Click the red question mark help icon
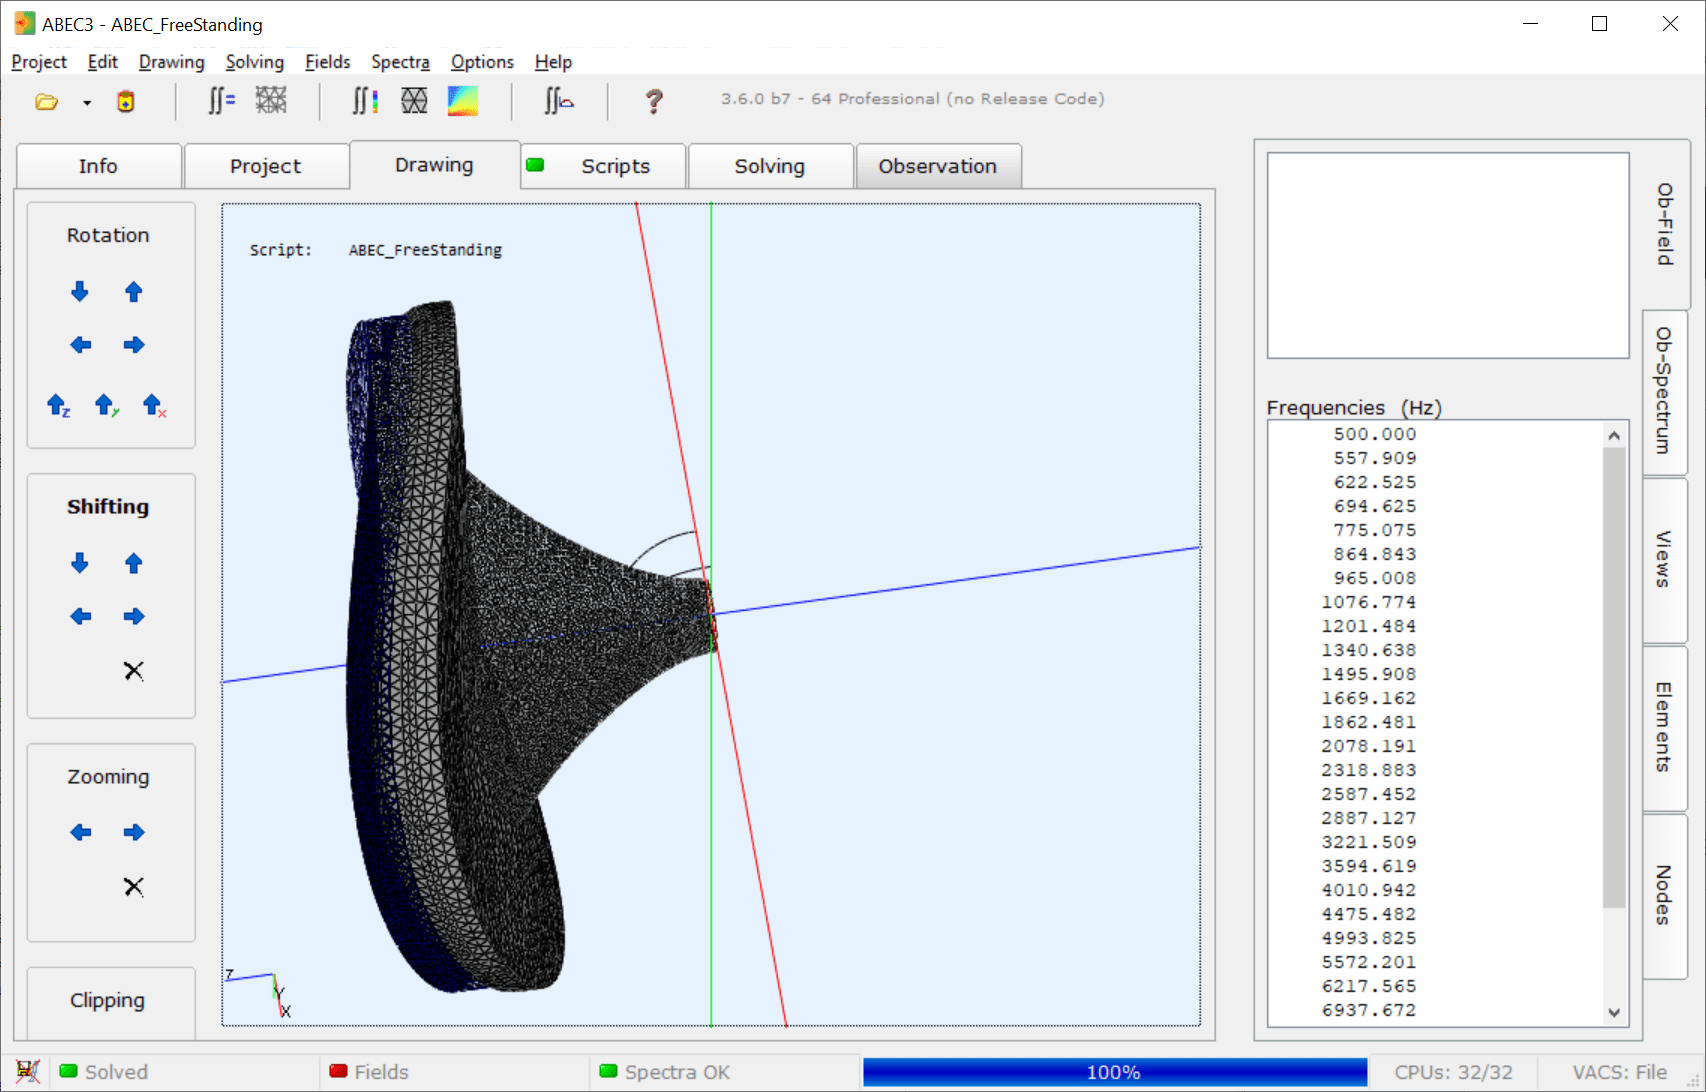1706x1092 pixels. 654,101
